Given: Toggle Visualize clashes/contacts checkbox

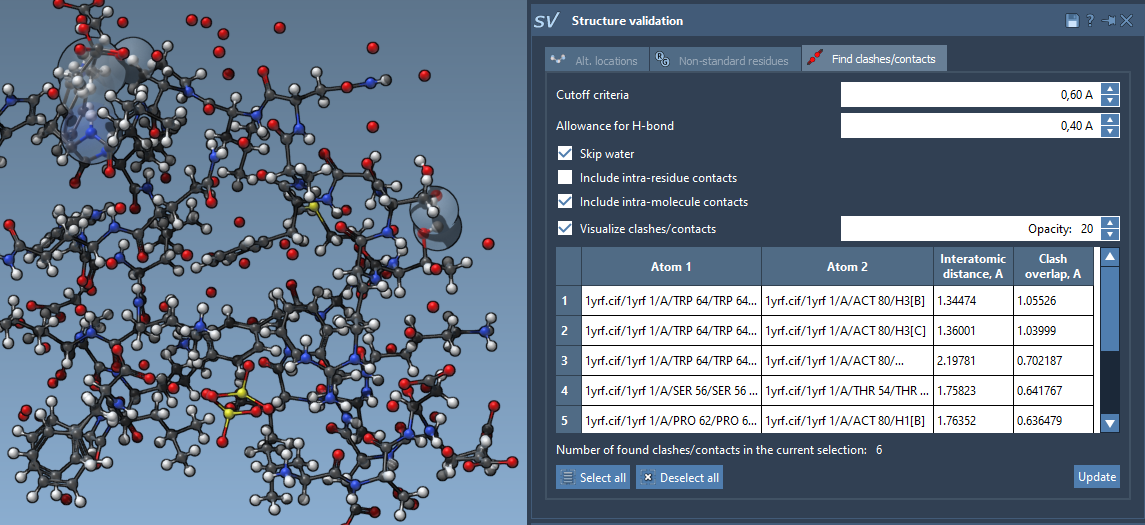Looking at the screenshot, I should pyautogui.click(x=566, y=229).
